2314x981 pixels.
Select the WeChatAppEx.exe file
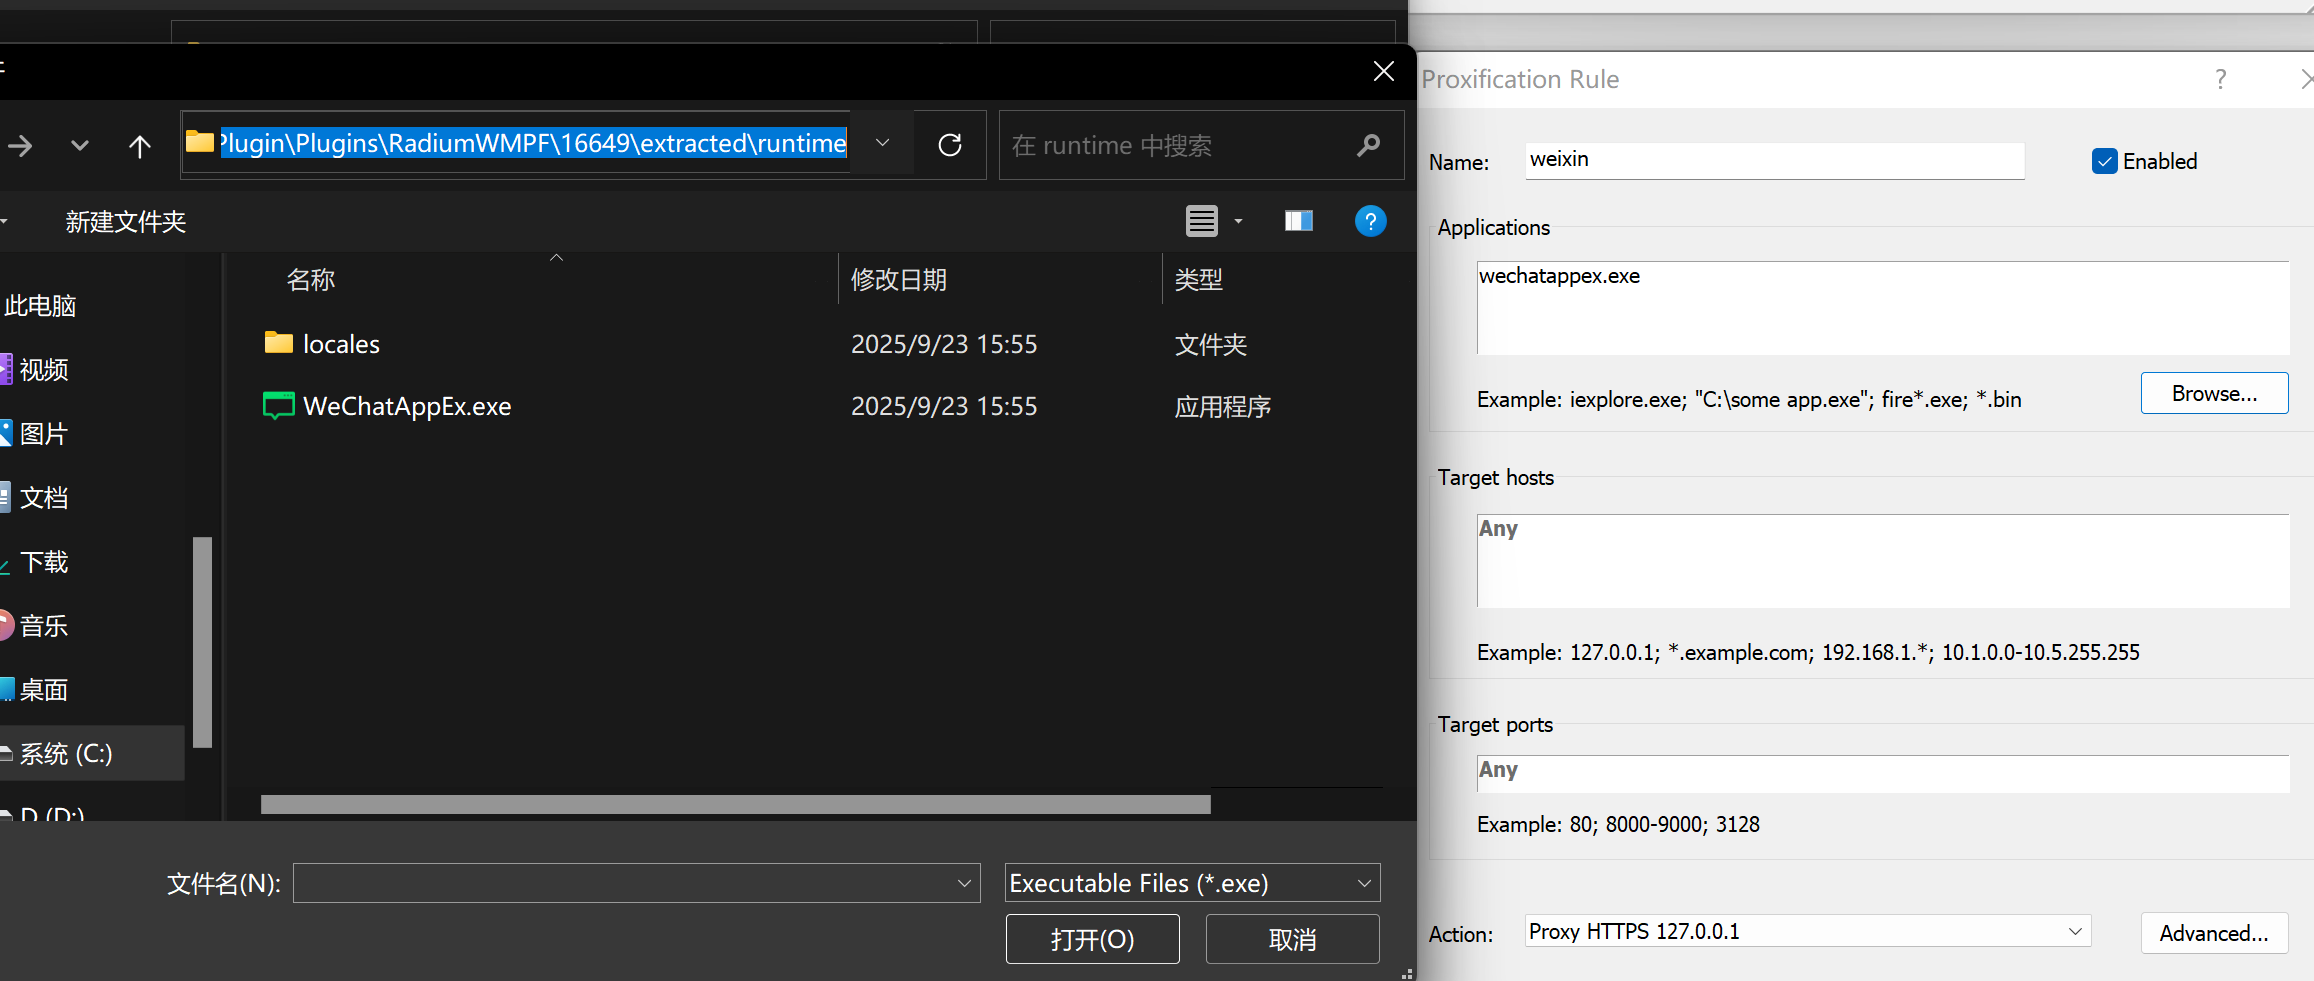click(407, 407)
